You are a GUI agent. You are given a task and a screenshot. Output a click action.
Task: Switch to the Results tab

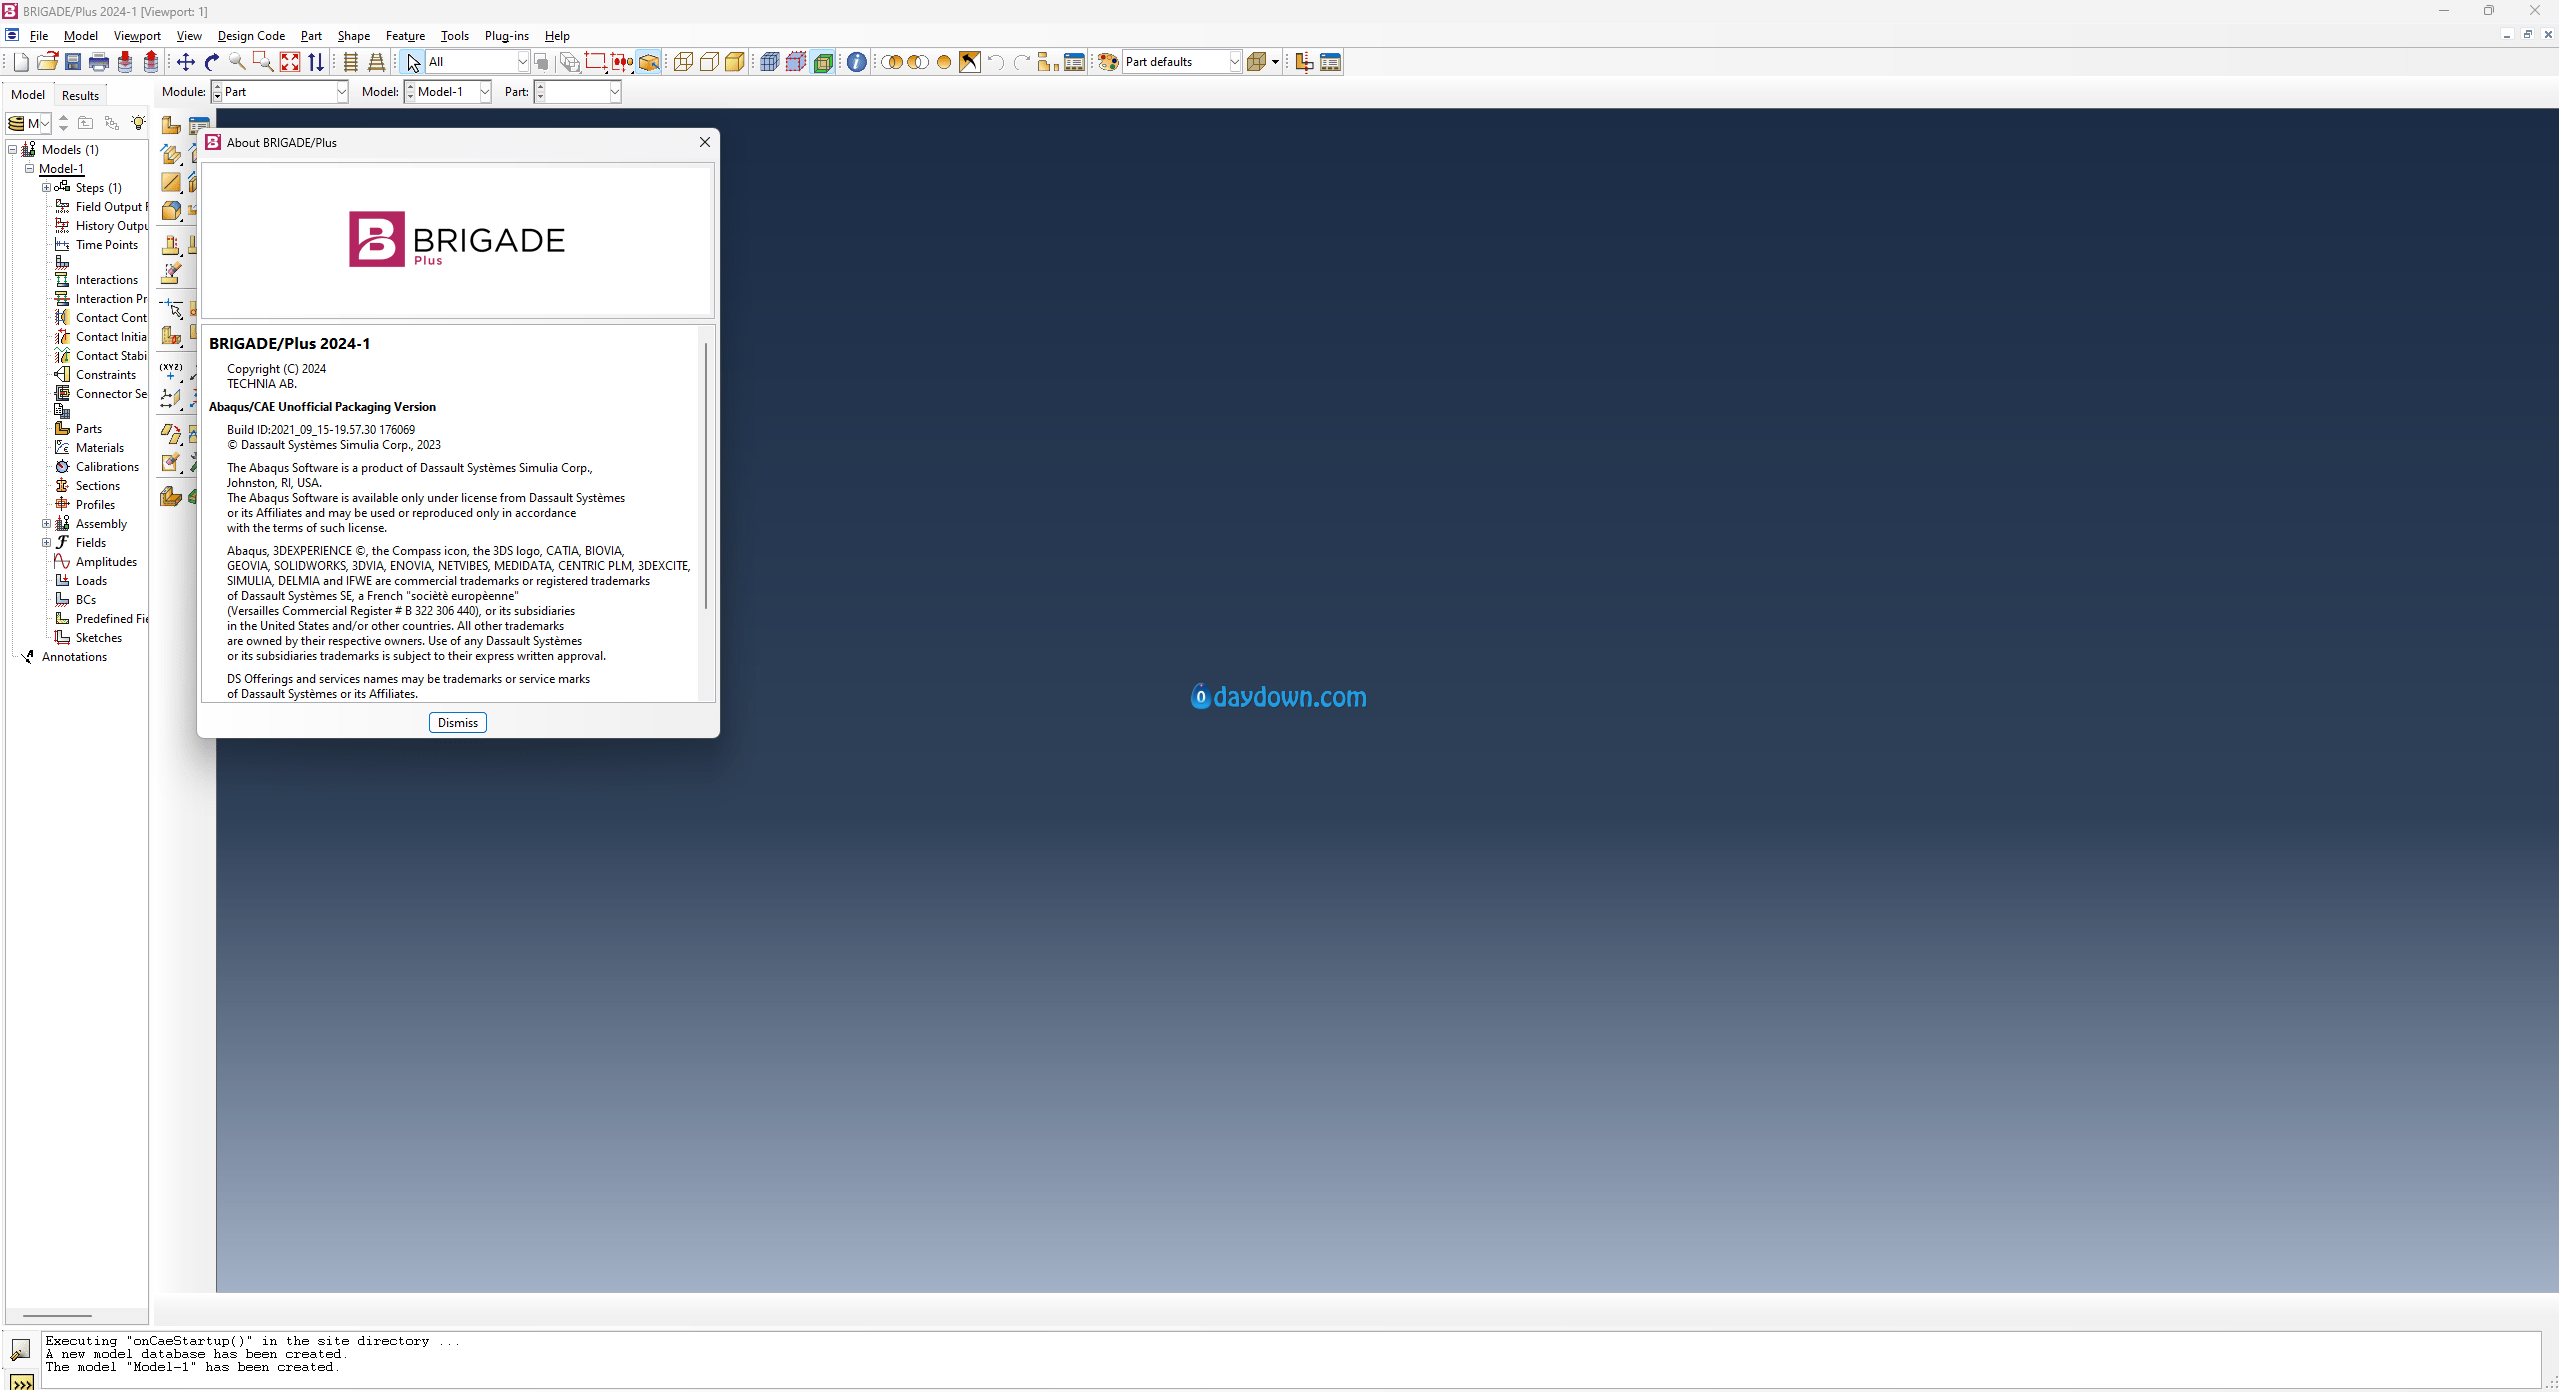click(x=80, y=95)
